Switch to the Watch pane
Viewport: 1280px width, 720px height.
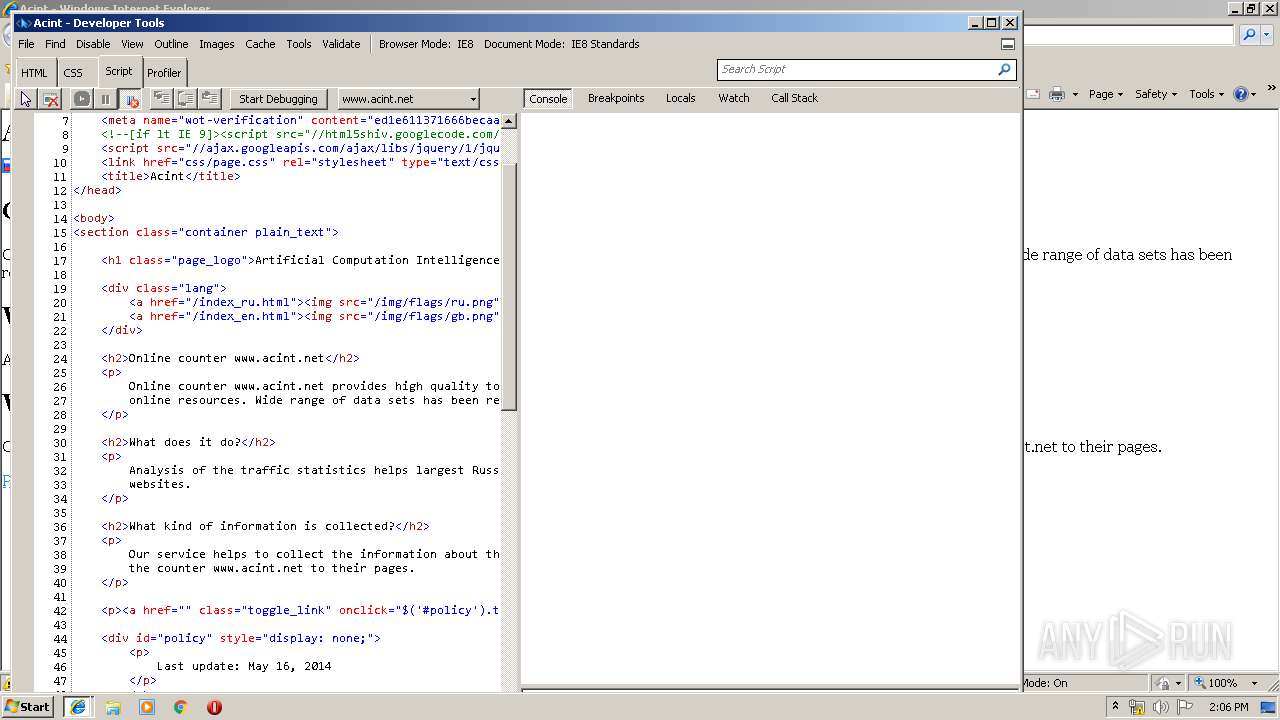(734, 98)
